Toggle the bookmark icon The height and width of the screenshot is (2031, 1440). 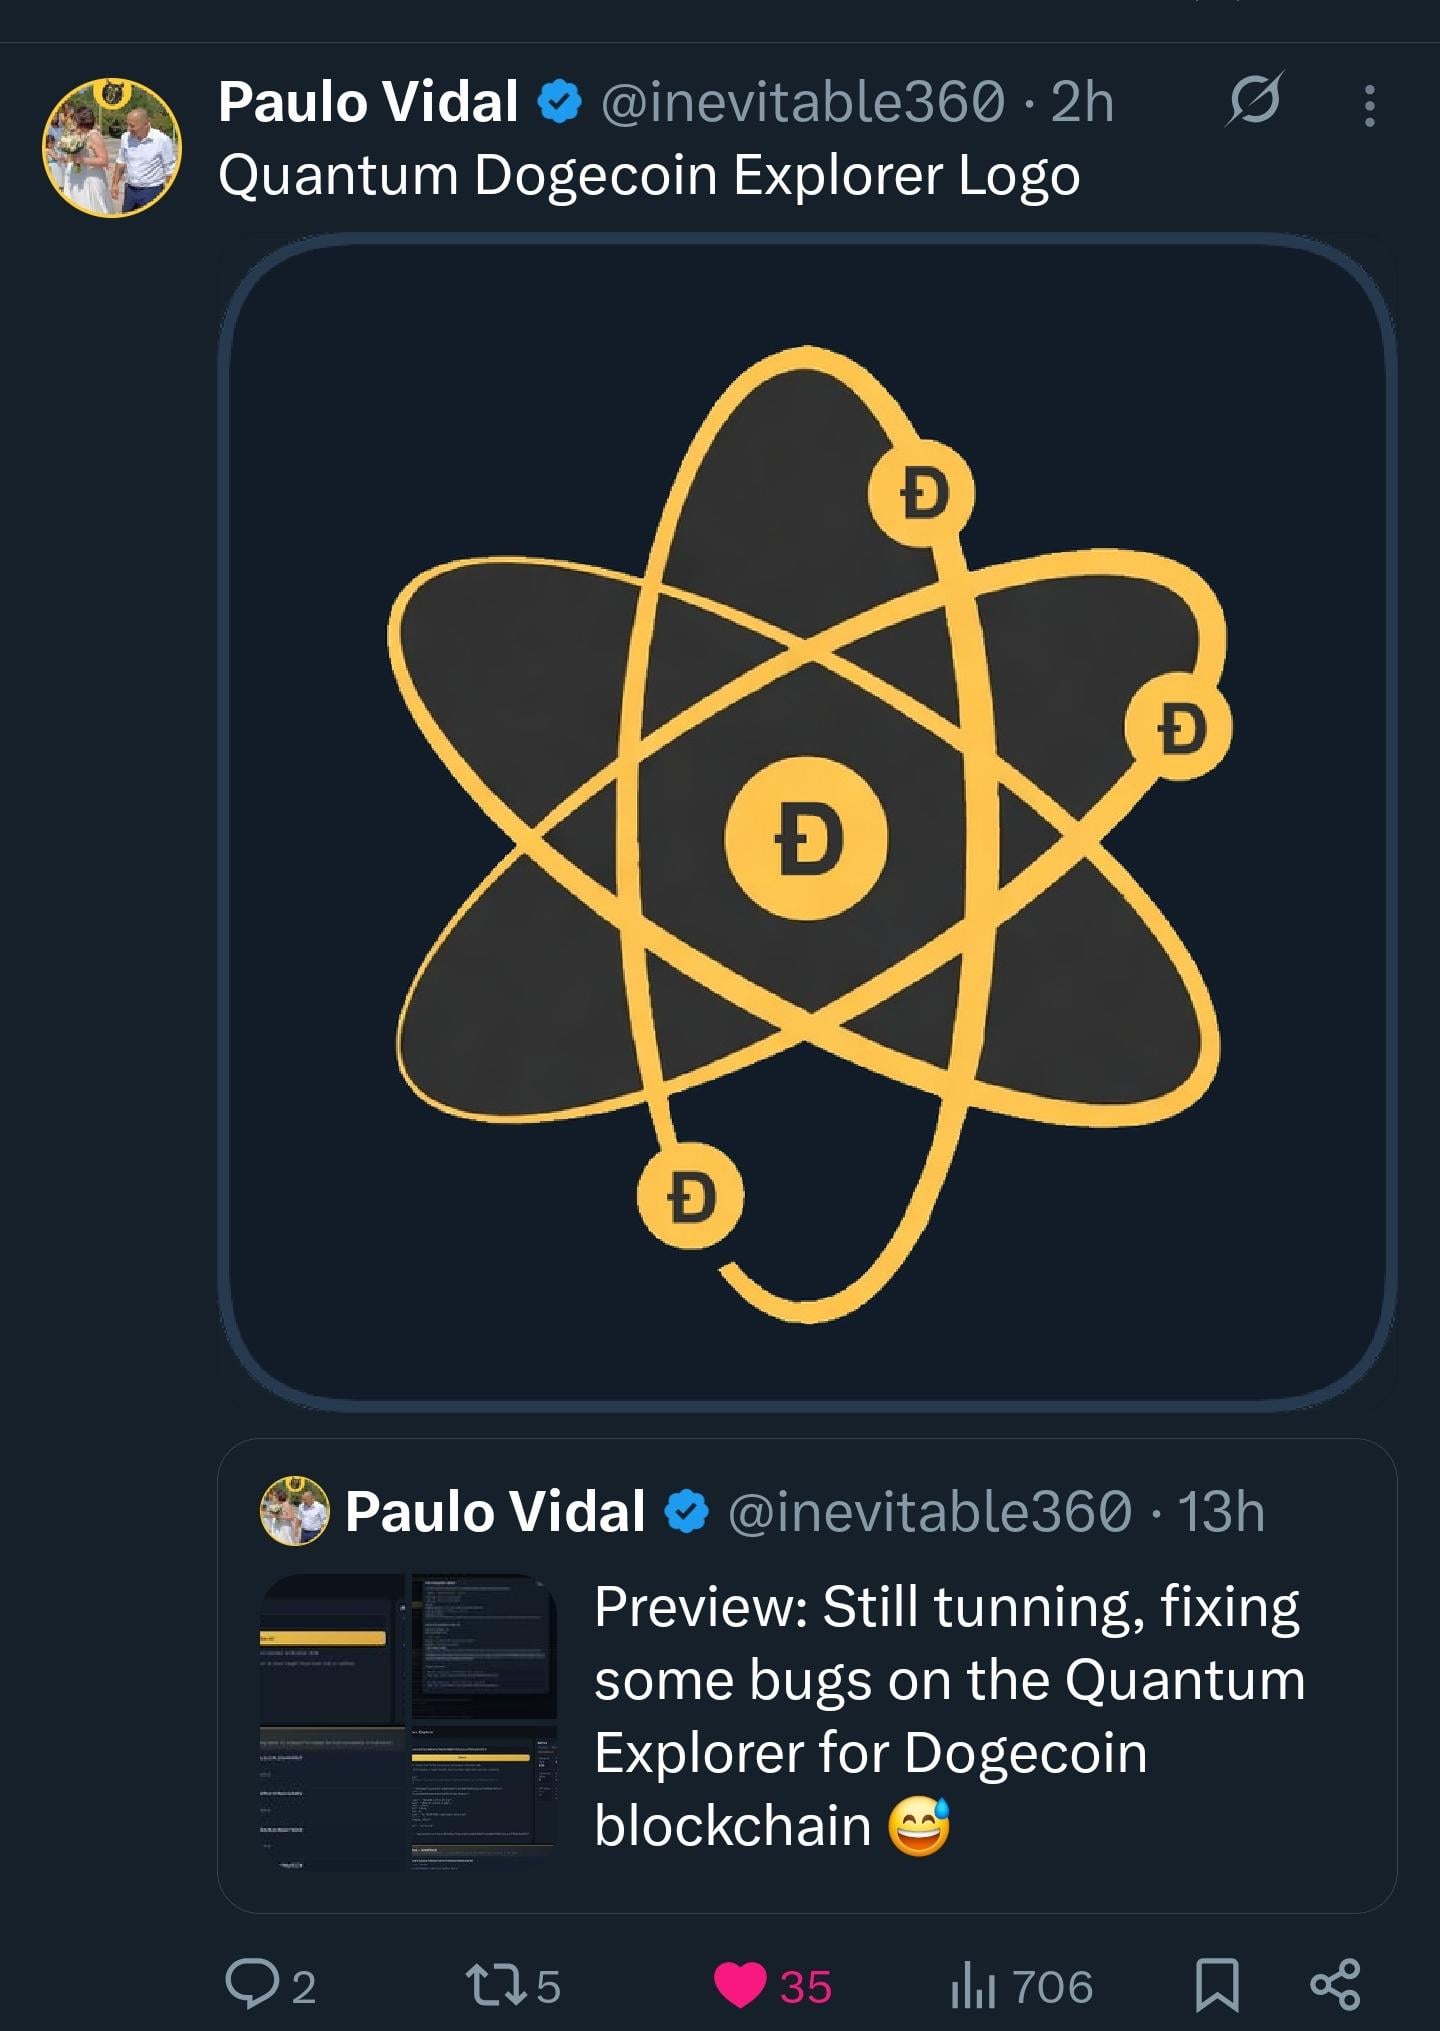[1217, 1985]
